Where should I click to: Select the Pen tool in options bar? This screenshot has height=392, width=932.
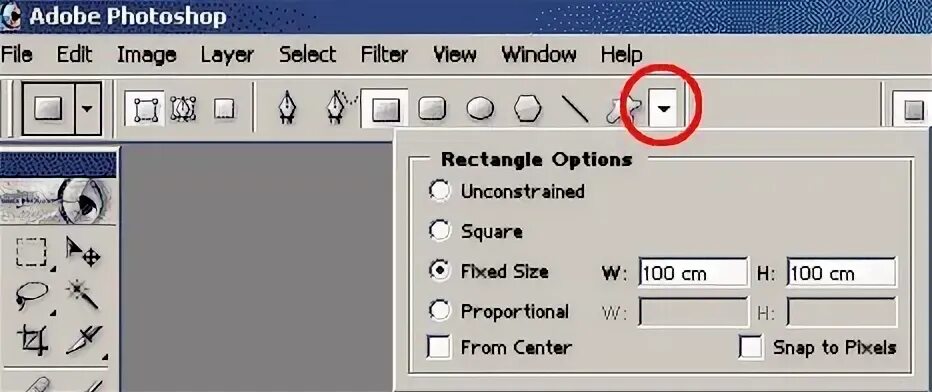tap(287, 108)
